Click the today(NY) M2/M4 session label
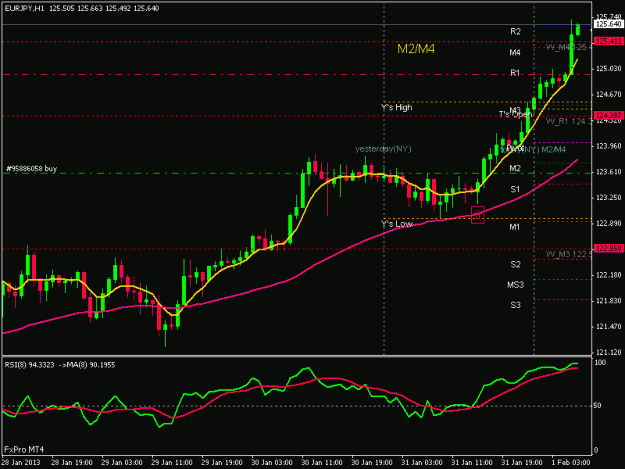This screenshot has height=469, width=625. [534, 150]
